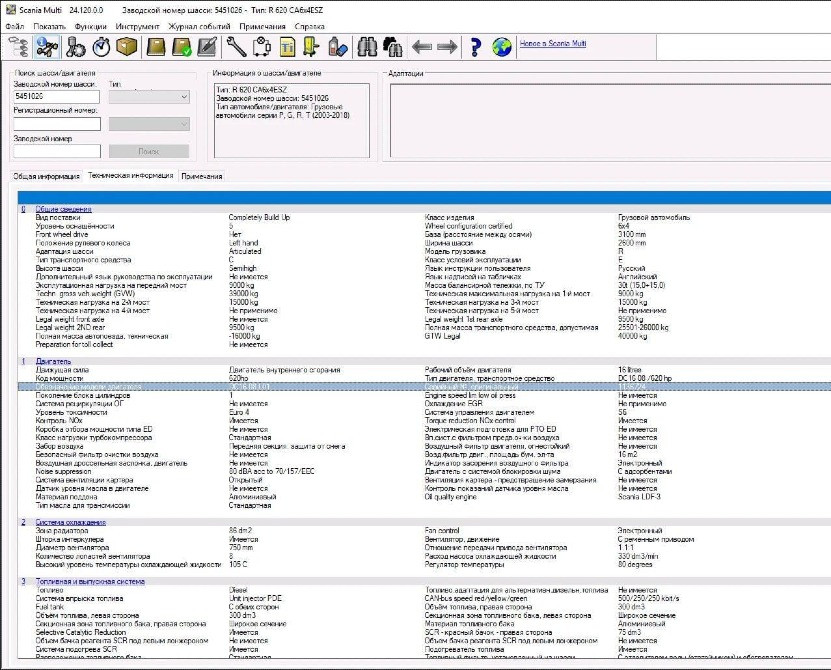Click the yellow machine part icon

311,47
